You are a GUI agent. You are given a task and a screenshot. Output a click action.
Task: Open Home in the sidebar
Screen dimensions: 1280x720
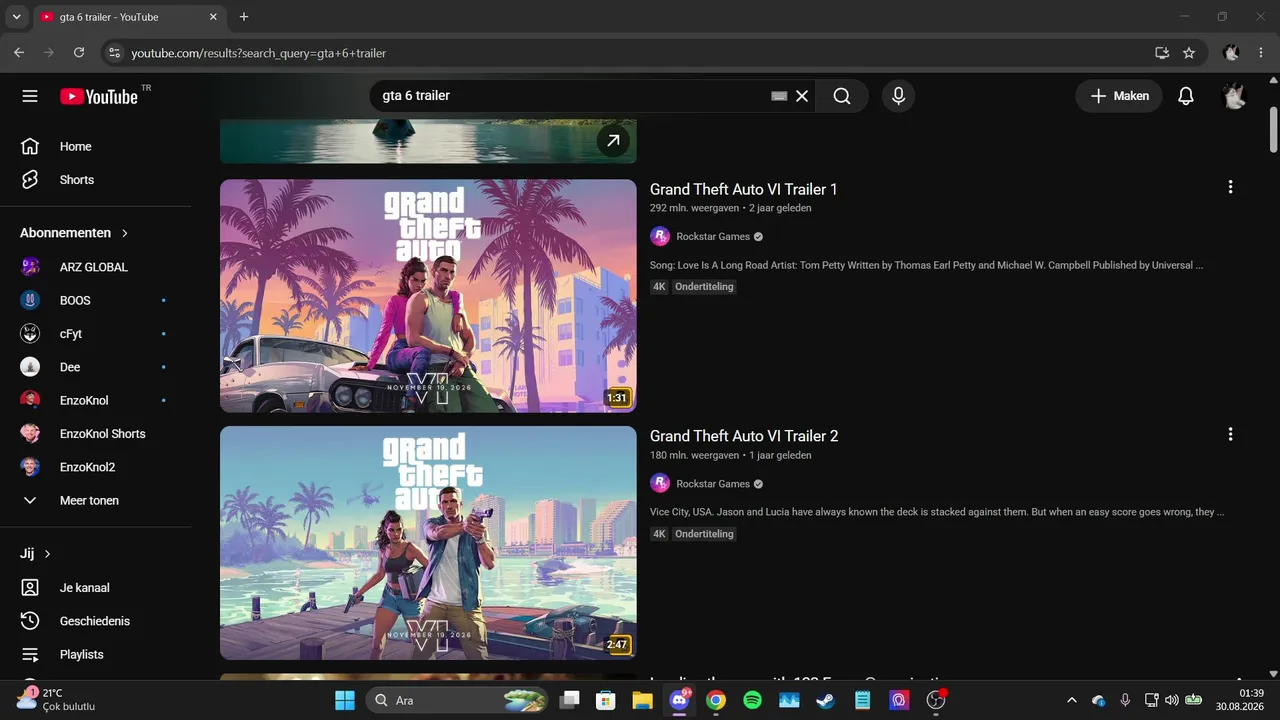coord(96,146)
